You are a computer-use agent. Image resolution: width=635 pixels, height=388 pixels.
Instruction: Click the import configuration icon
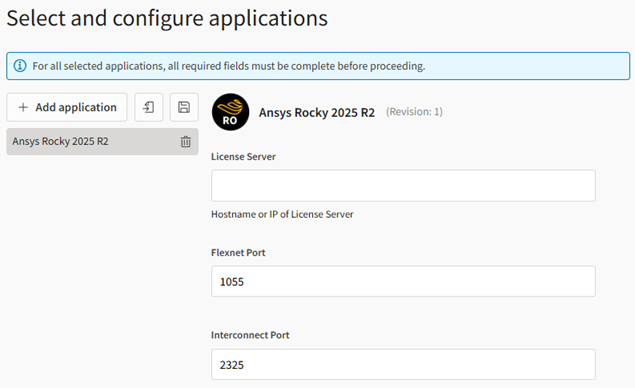tap(149, 107)
